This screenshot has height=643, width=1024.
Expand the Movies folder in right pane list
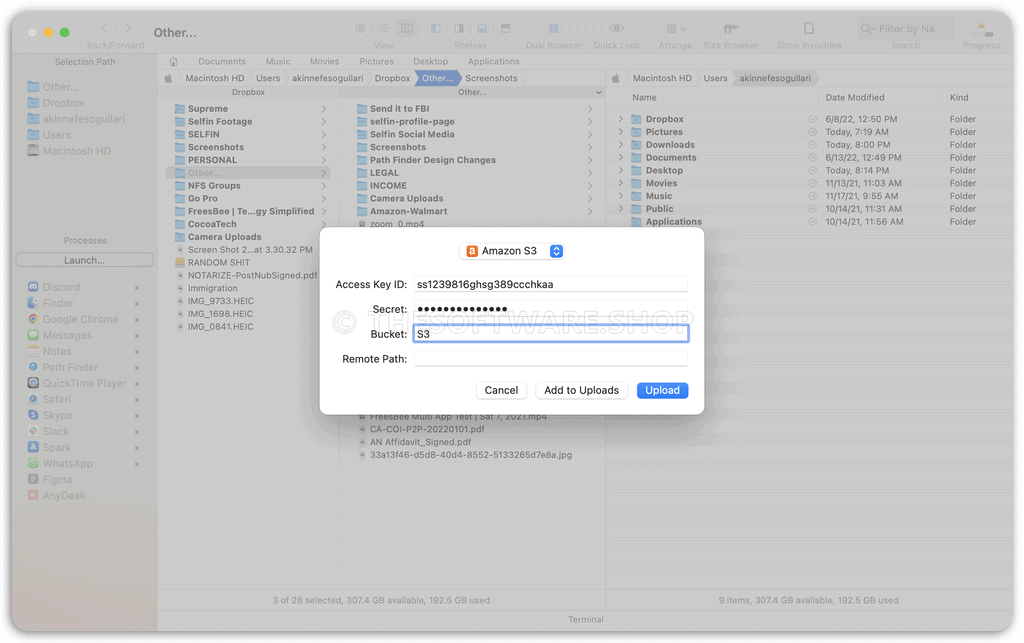tap(621, 183)
